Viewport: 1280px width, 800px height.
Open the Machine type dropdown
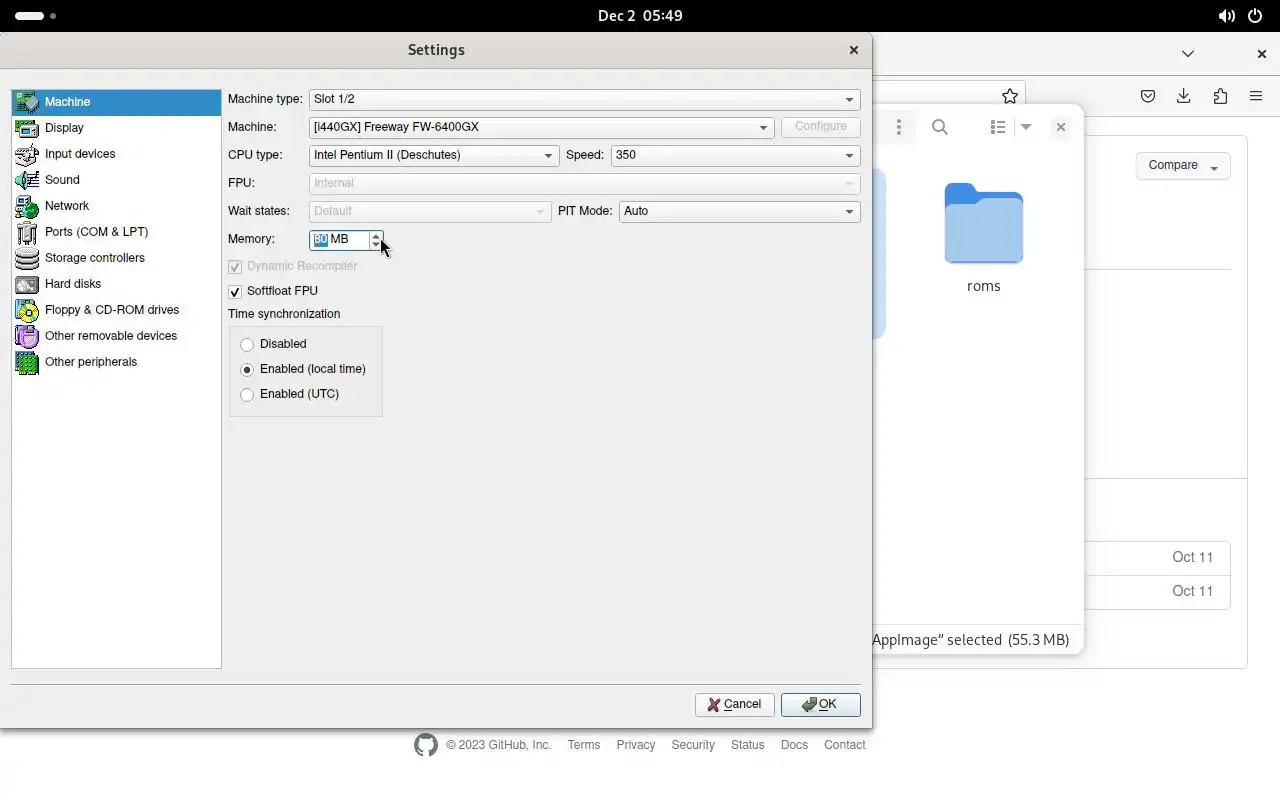click(x=585, y=99)
